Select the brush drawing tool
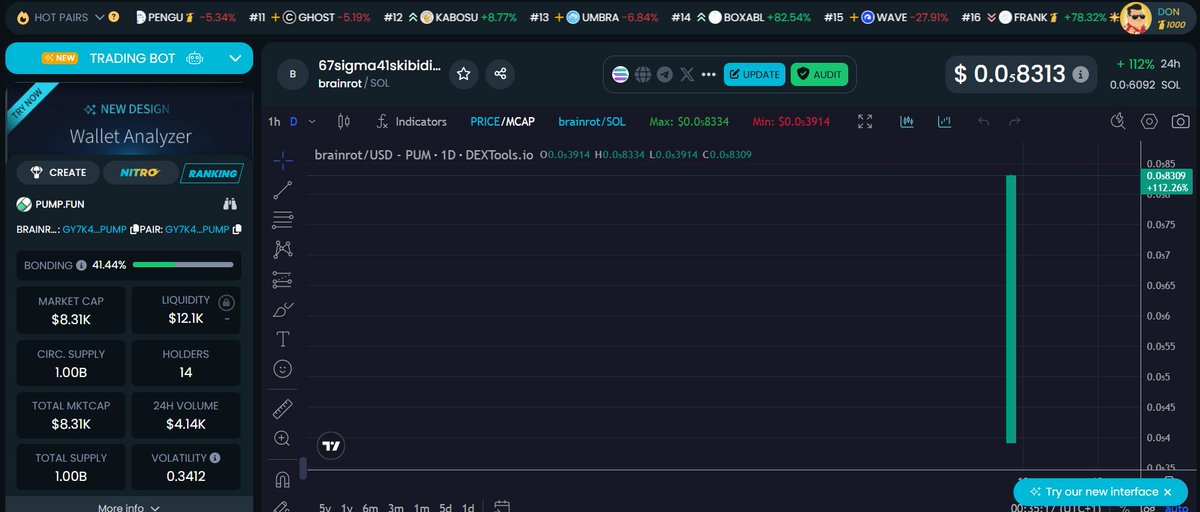Viewport: 1200px width, 512px height. click(x=283, y=309)
